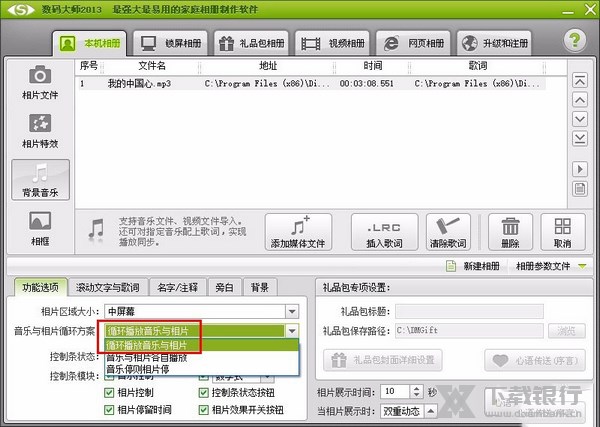Screen dimensions: 600x427
Task: Switch to the 视频相册 tab
Action: pyautogui.click(x=337, y=44)
